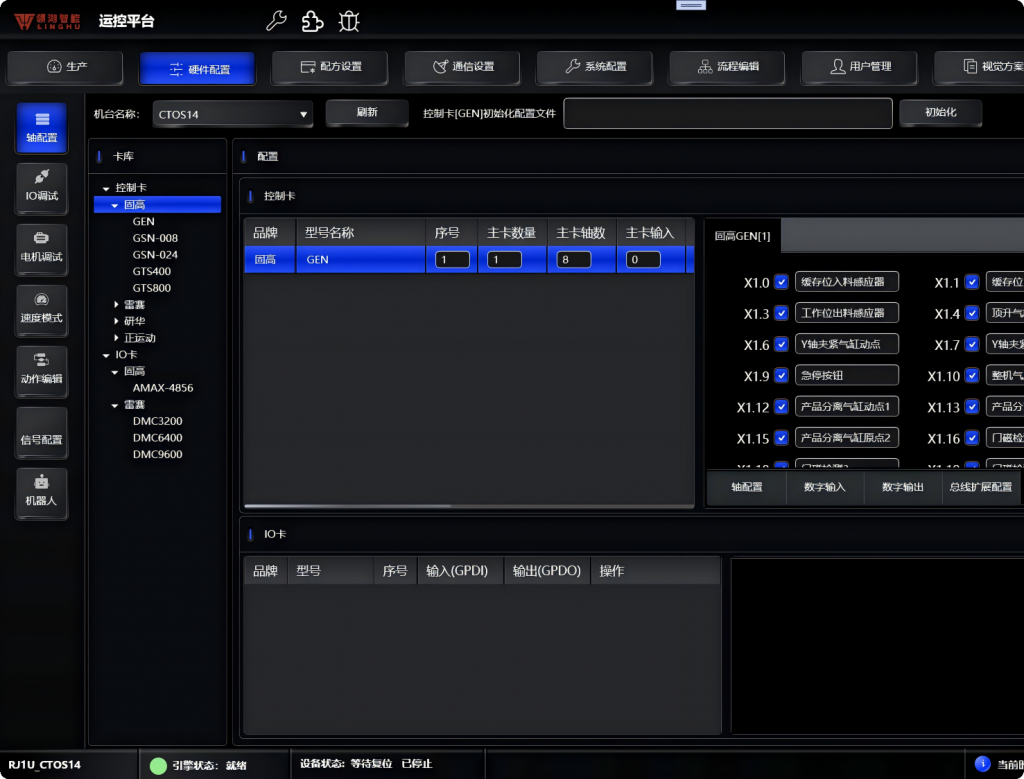
Task: Go to the 通信设置 menu
Action: pos(463,67)
